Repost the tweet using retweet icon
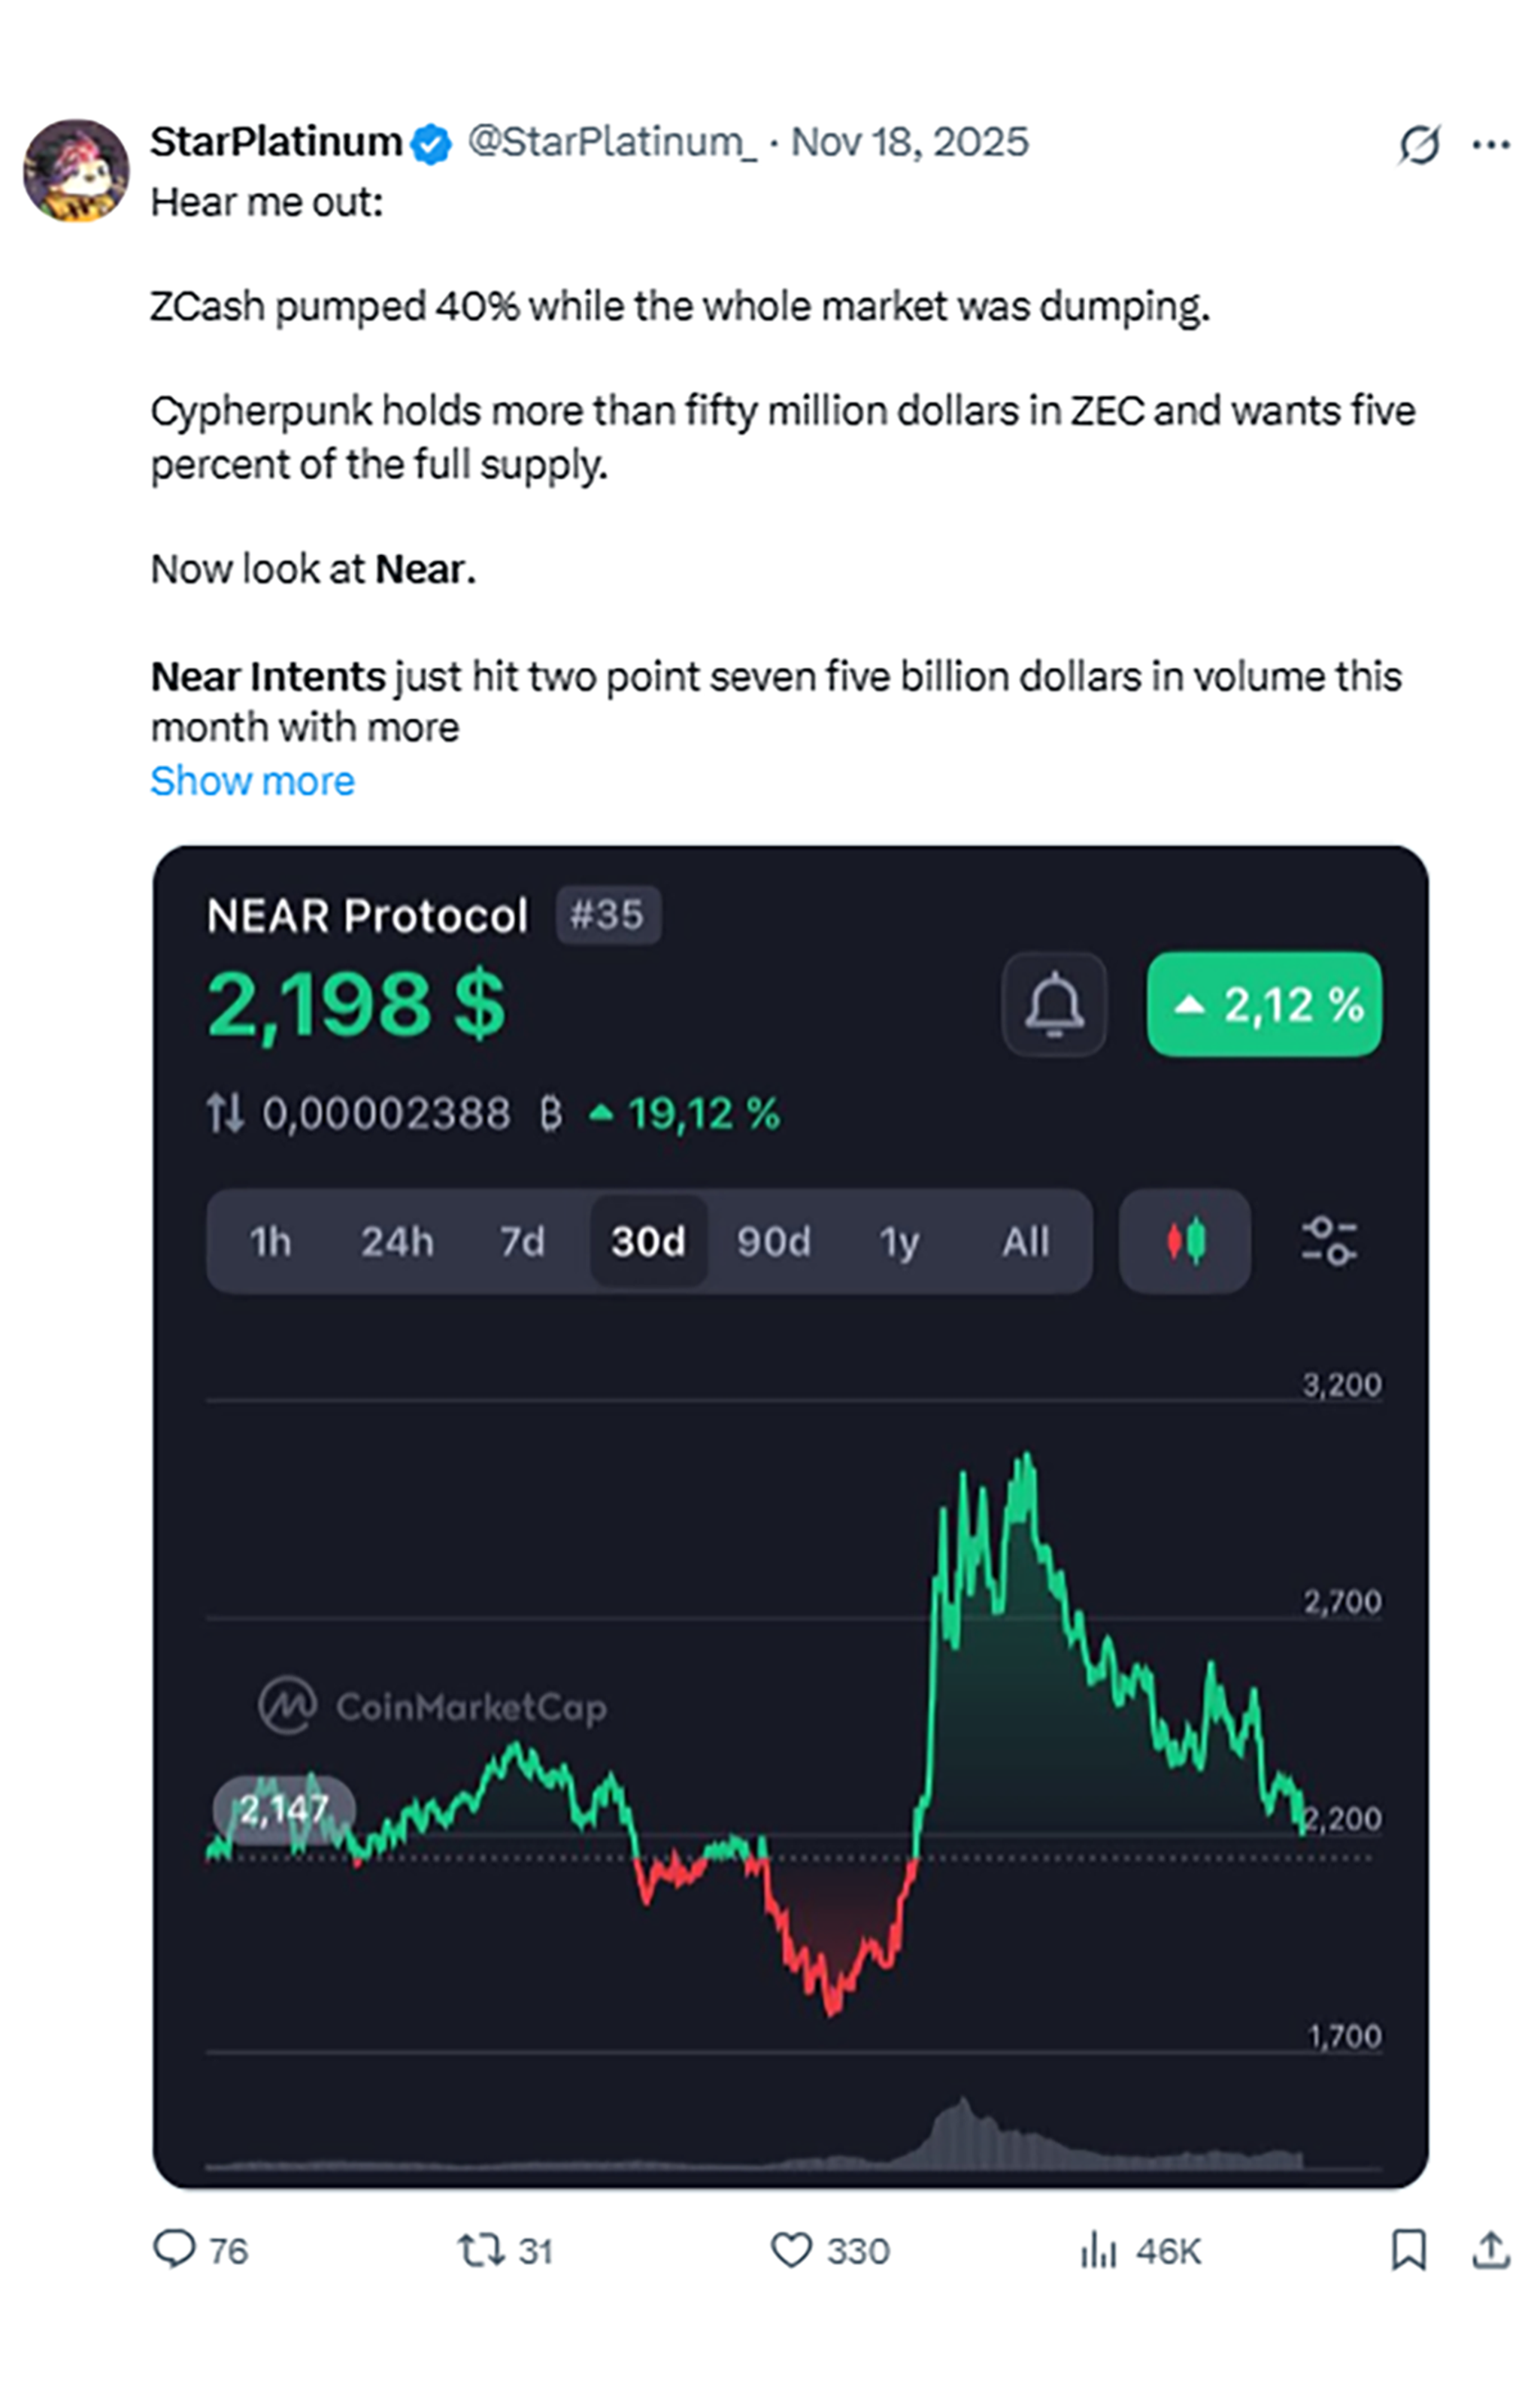This screenshot has width=1540, height=2387. click(x=505, y=2251)
